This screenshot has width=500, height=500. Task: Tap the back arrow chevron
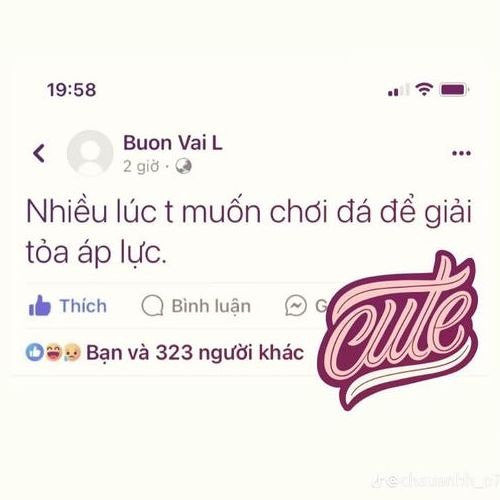tap(39, 153)
